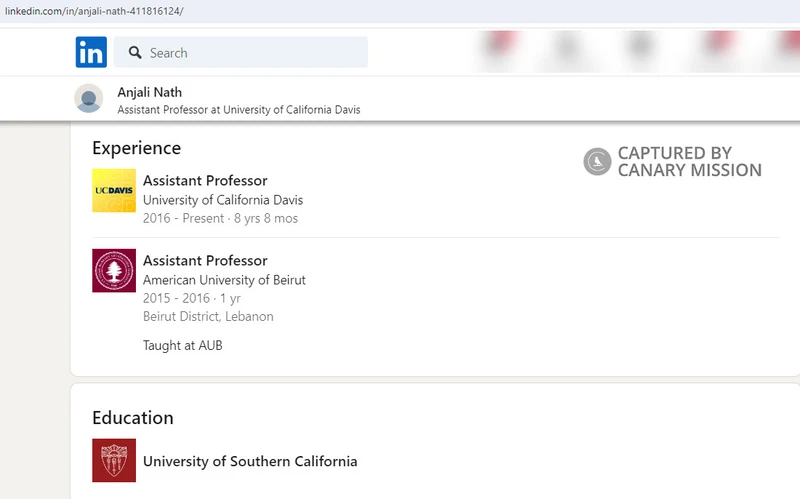Open University of Southern California school link
This screenshot has height=499, width=800.
(x=250, y=461)
